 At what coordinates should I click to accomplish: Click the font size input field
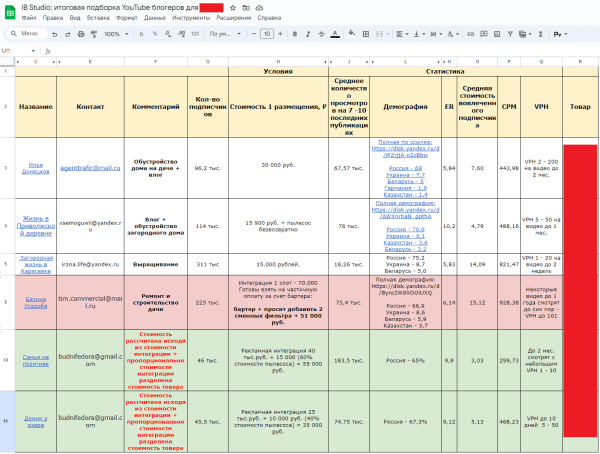tap(266, 34)
